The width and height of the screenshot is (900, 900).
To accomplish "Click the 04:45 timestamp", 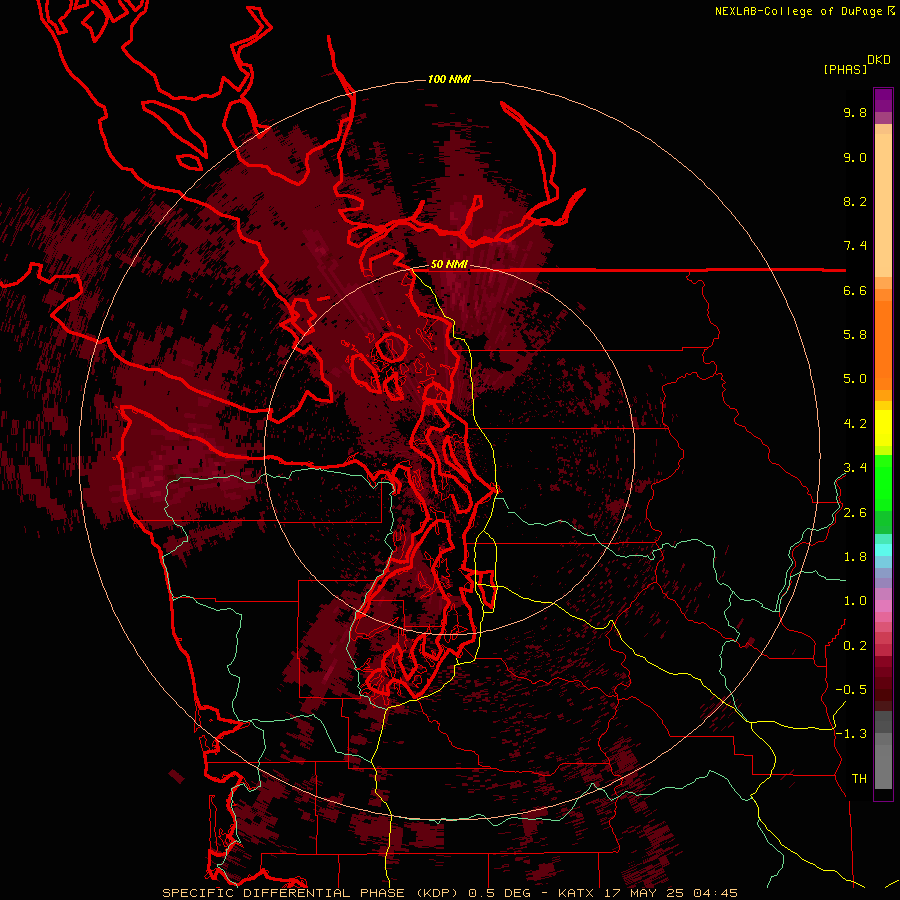I will pyautogui.click(x=715, y=893).
